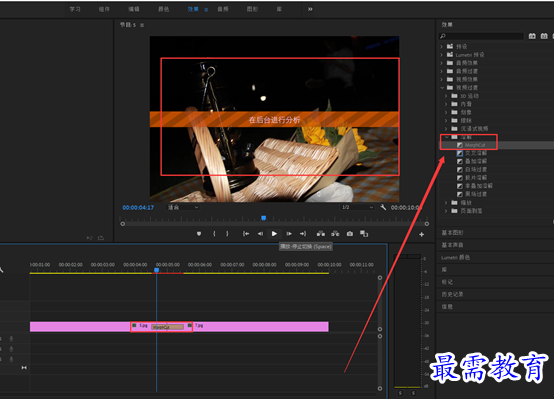
Task: Expand the 音频效果 folder
Action: click(442, 63)
